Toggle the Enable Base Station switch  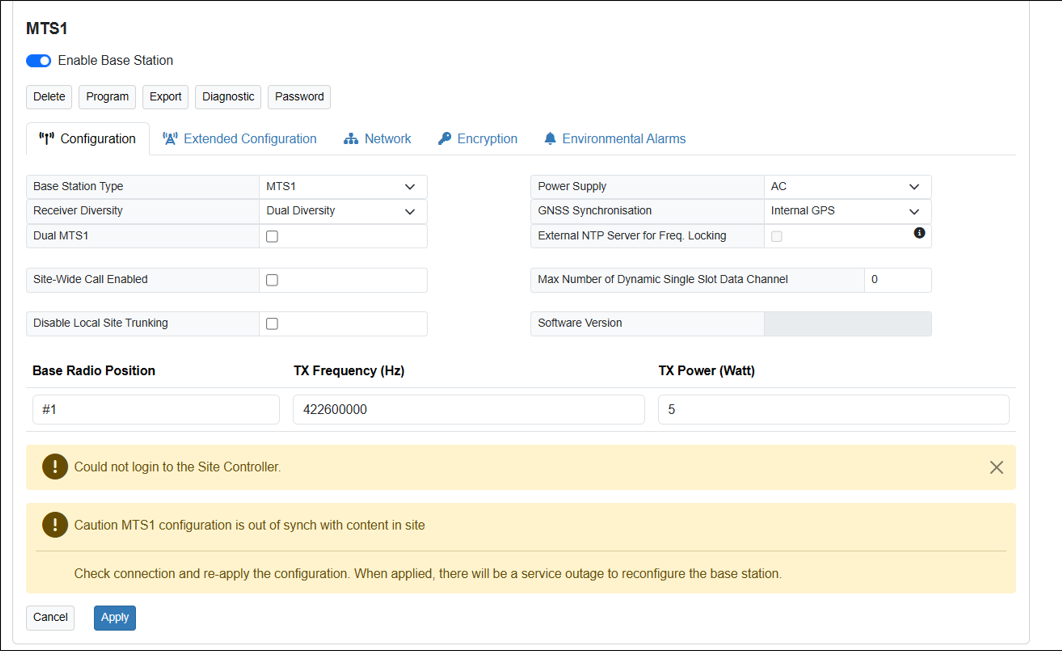coord(39,61)
